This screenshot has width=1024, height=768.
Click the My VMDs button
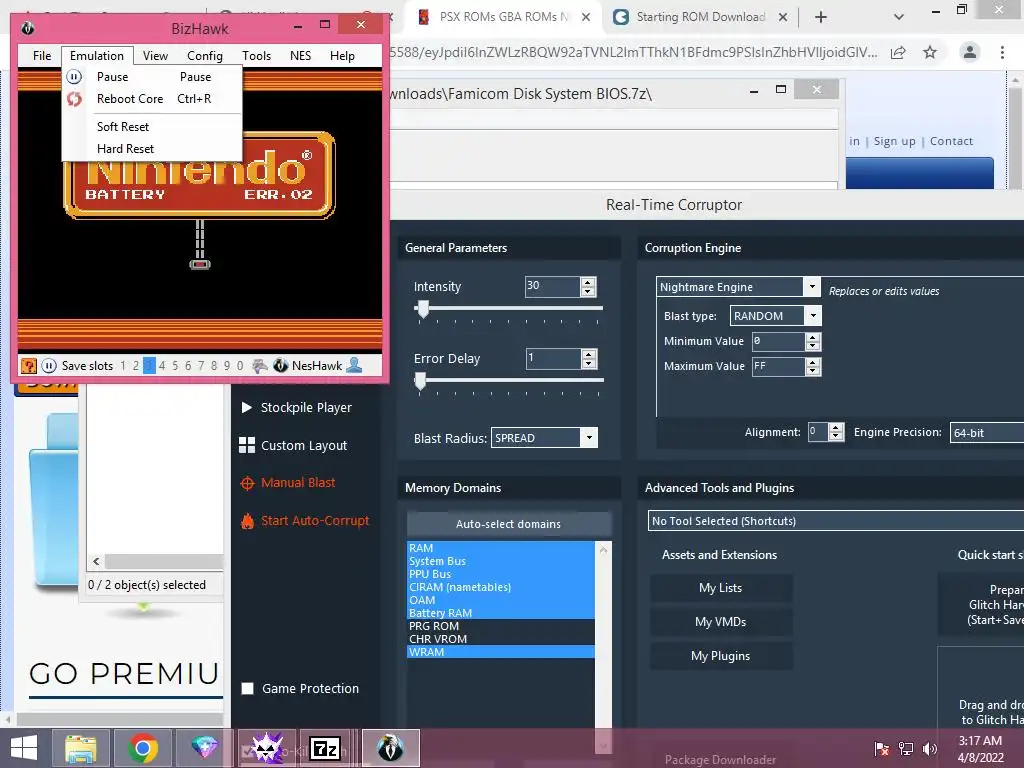(x=721, y=622)
